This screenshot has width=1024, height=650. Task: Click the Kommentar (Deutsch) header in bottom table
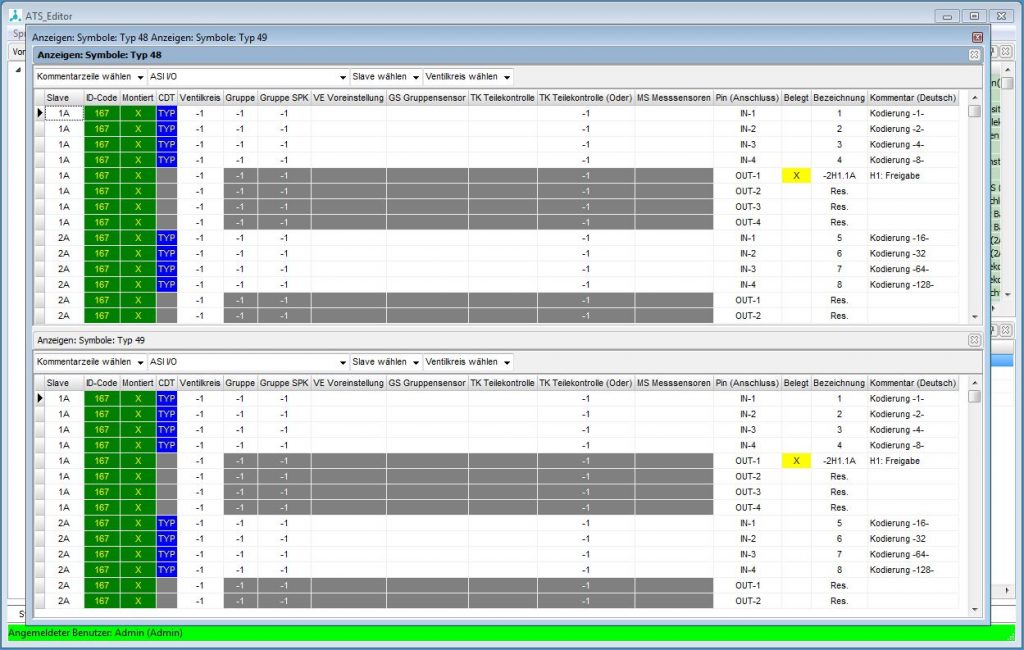pos(913,383)
